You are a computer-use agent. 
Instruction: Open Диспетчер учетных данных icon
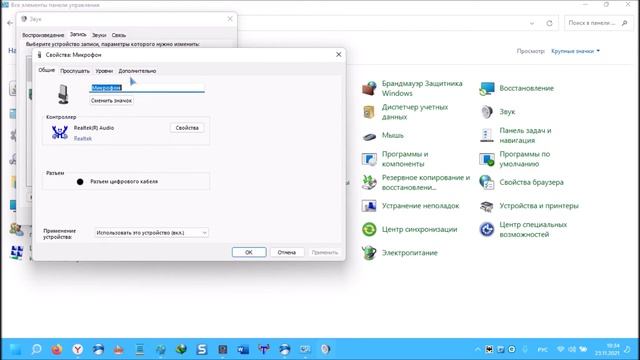(369, 112)
